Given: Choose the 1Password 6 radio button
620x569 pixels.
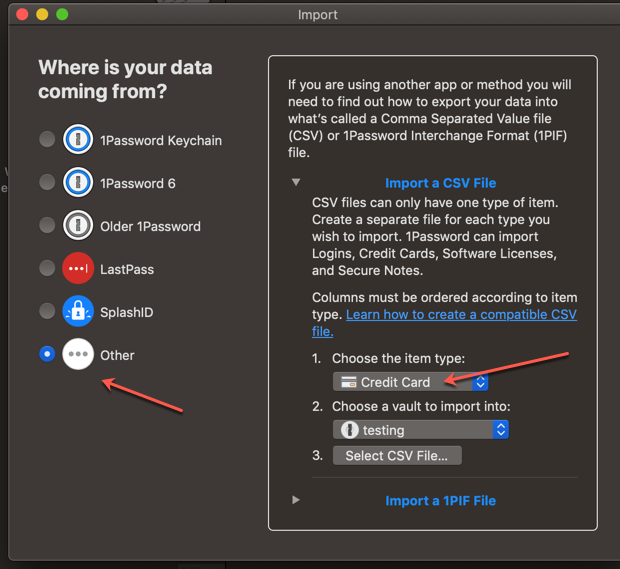Looking at the screenshot, I should click(x=47, y=182).
